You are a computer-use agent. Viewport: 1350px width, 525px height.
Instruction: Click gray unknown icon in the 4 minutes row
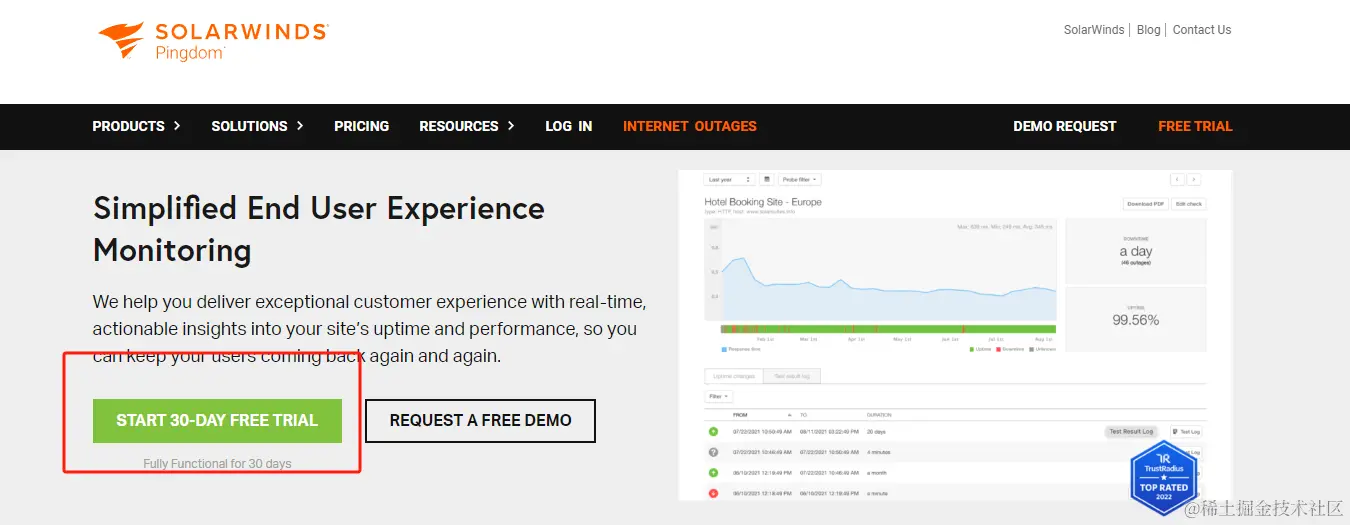pyautogui.click(x=713, y=452)
